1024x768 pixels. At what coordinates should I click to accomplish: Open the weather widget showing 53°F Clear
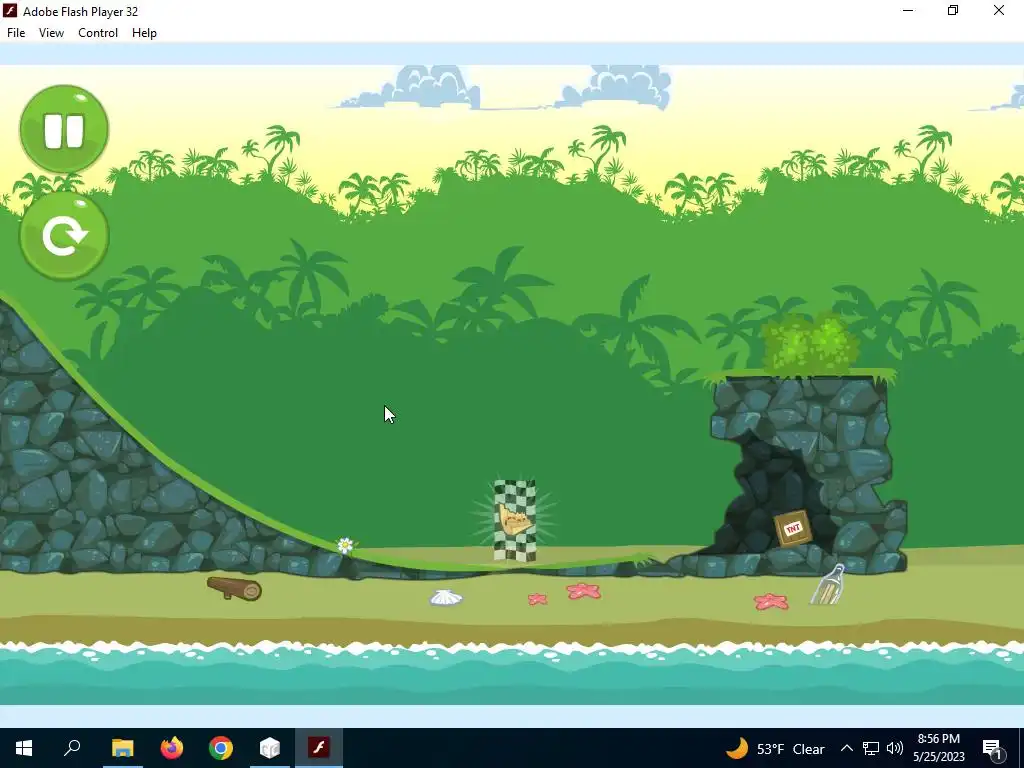coord(775,748)
